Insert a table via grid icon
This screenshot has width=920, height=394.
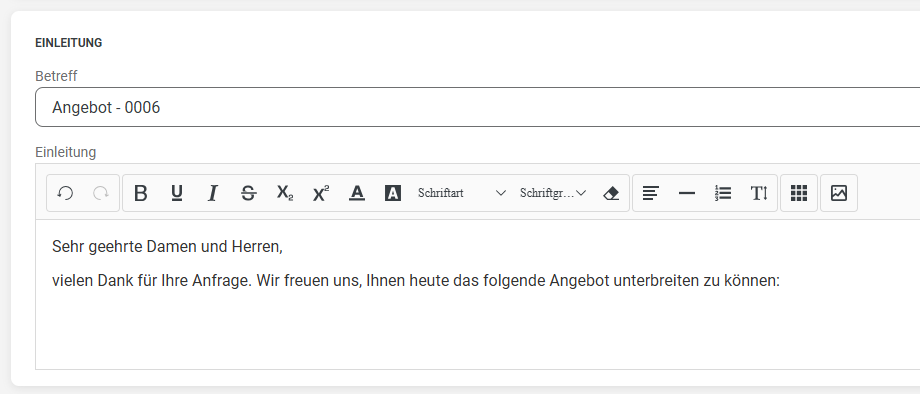tap(799, 193)
